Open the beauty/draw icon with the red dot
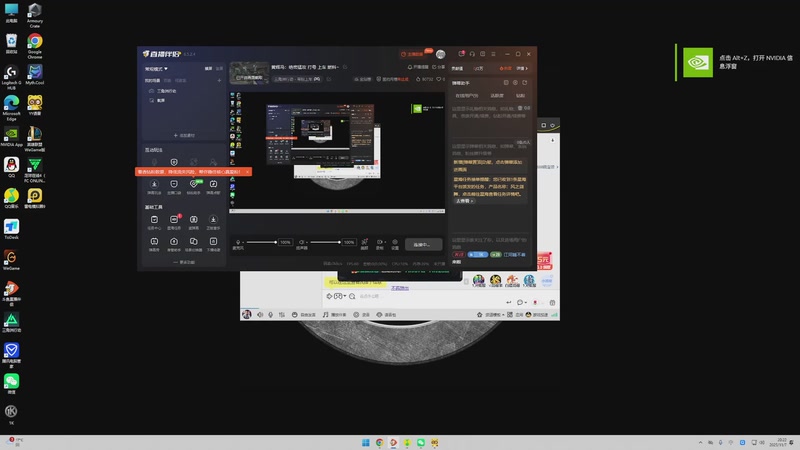 pos(364,243)
